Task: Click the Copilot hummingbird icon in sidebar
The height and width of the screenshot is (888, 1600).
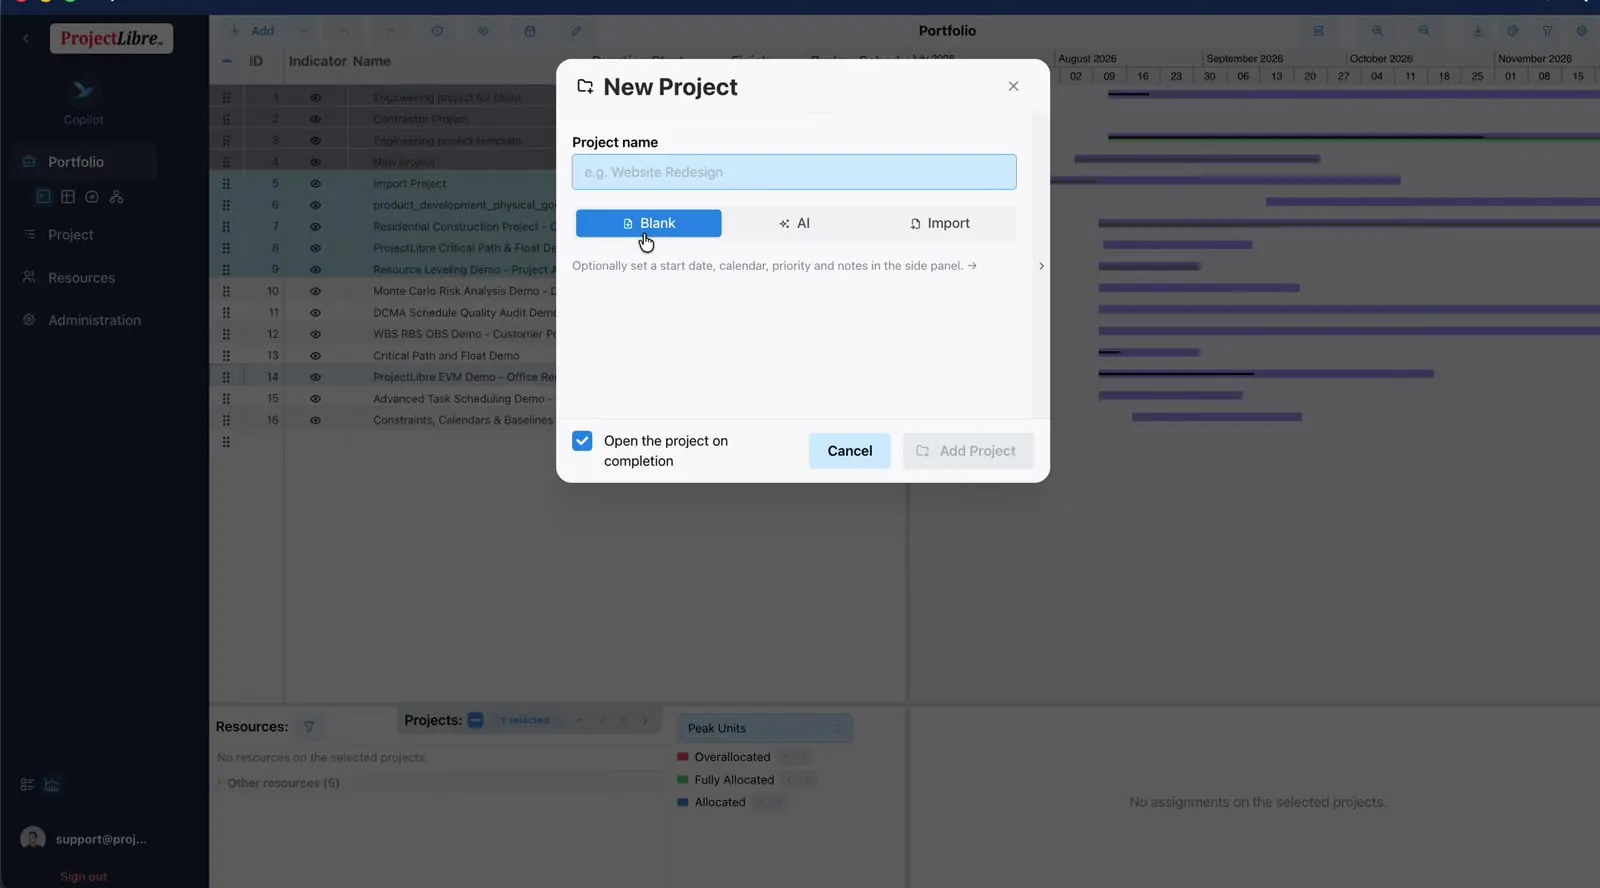Action: pyautogui.click(x=83, y=92)
